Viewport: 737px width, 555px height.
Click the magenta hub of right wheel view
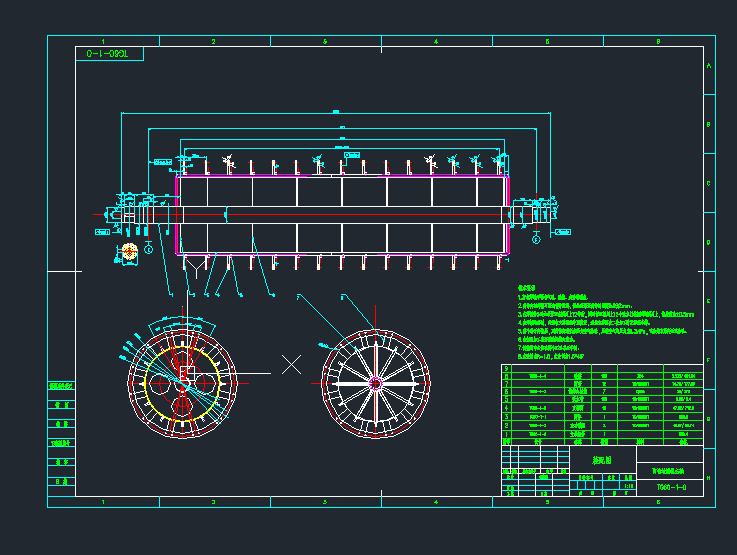375,382
